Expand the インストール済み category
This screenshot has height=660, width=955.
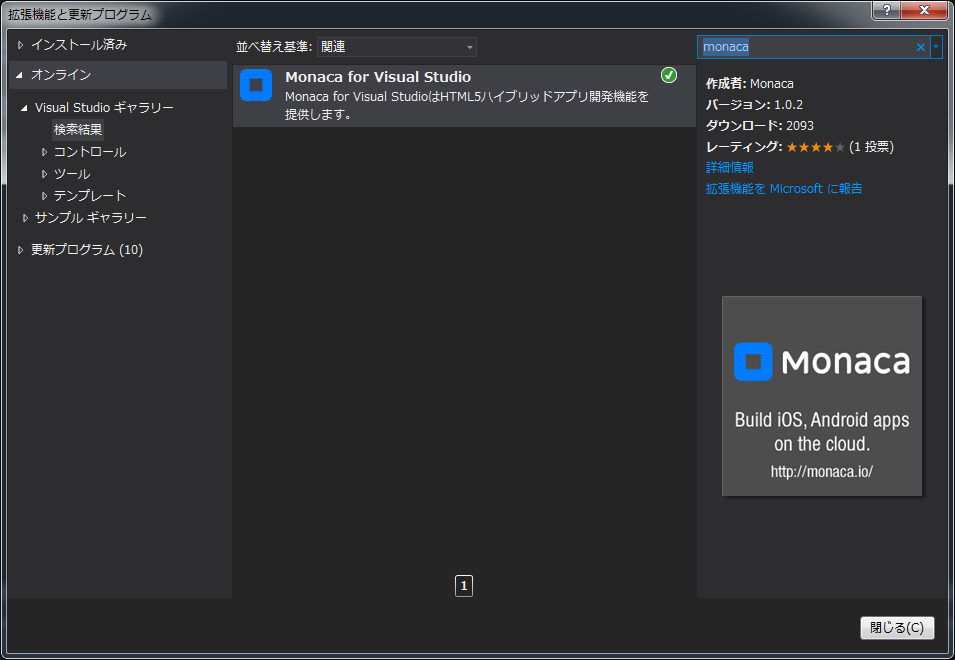click(20, 45)
